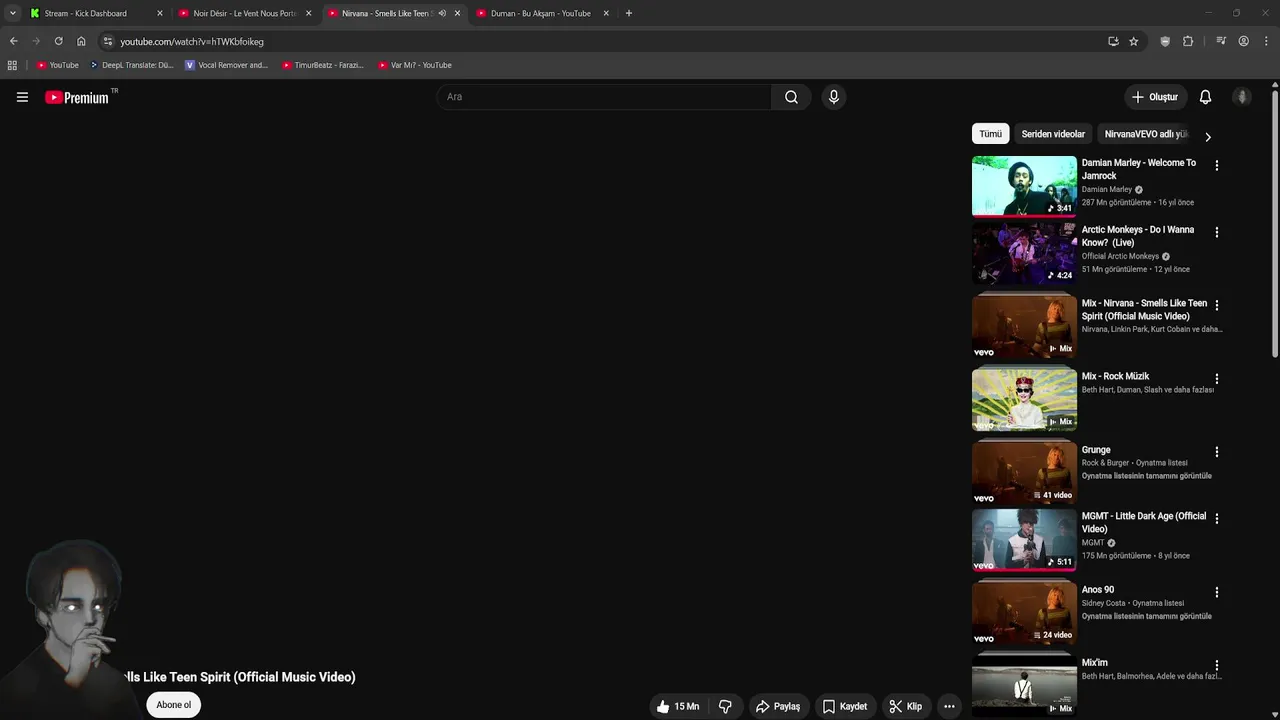
Task: Open the browser home page
Action: (81, 41)
